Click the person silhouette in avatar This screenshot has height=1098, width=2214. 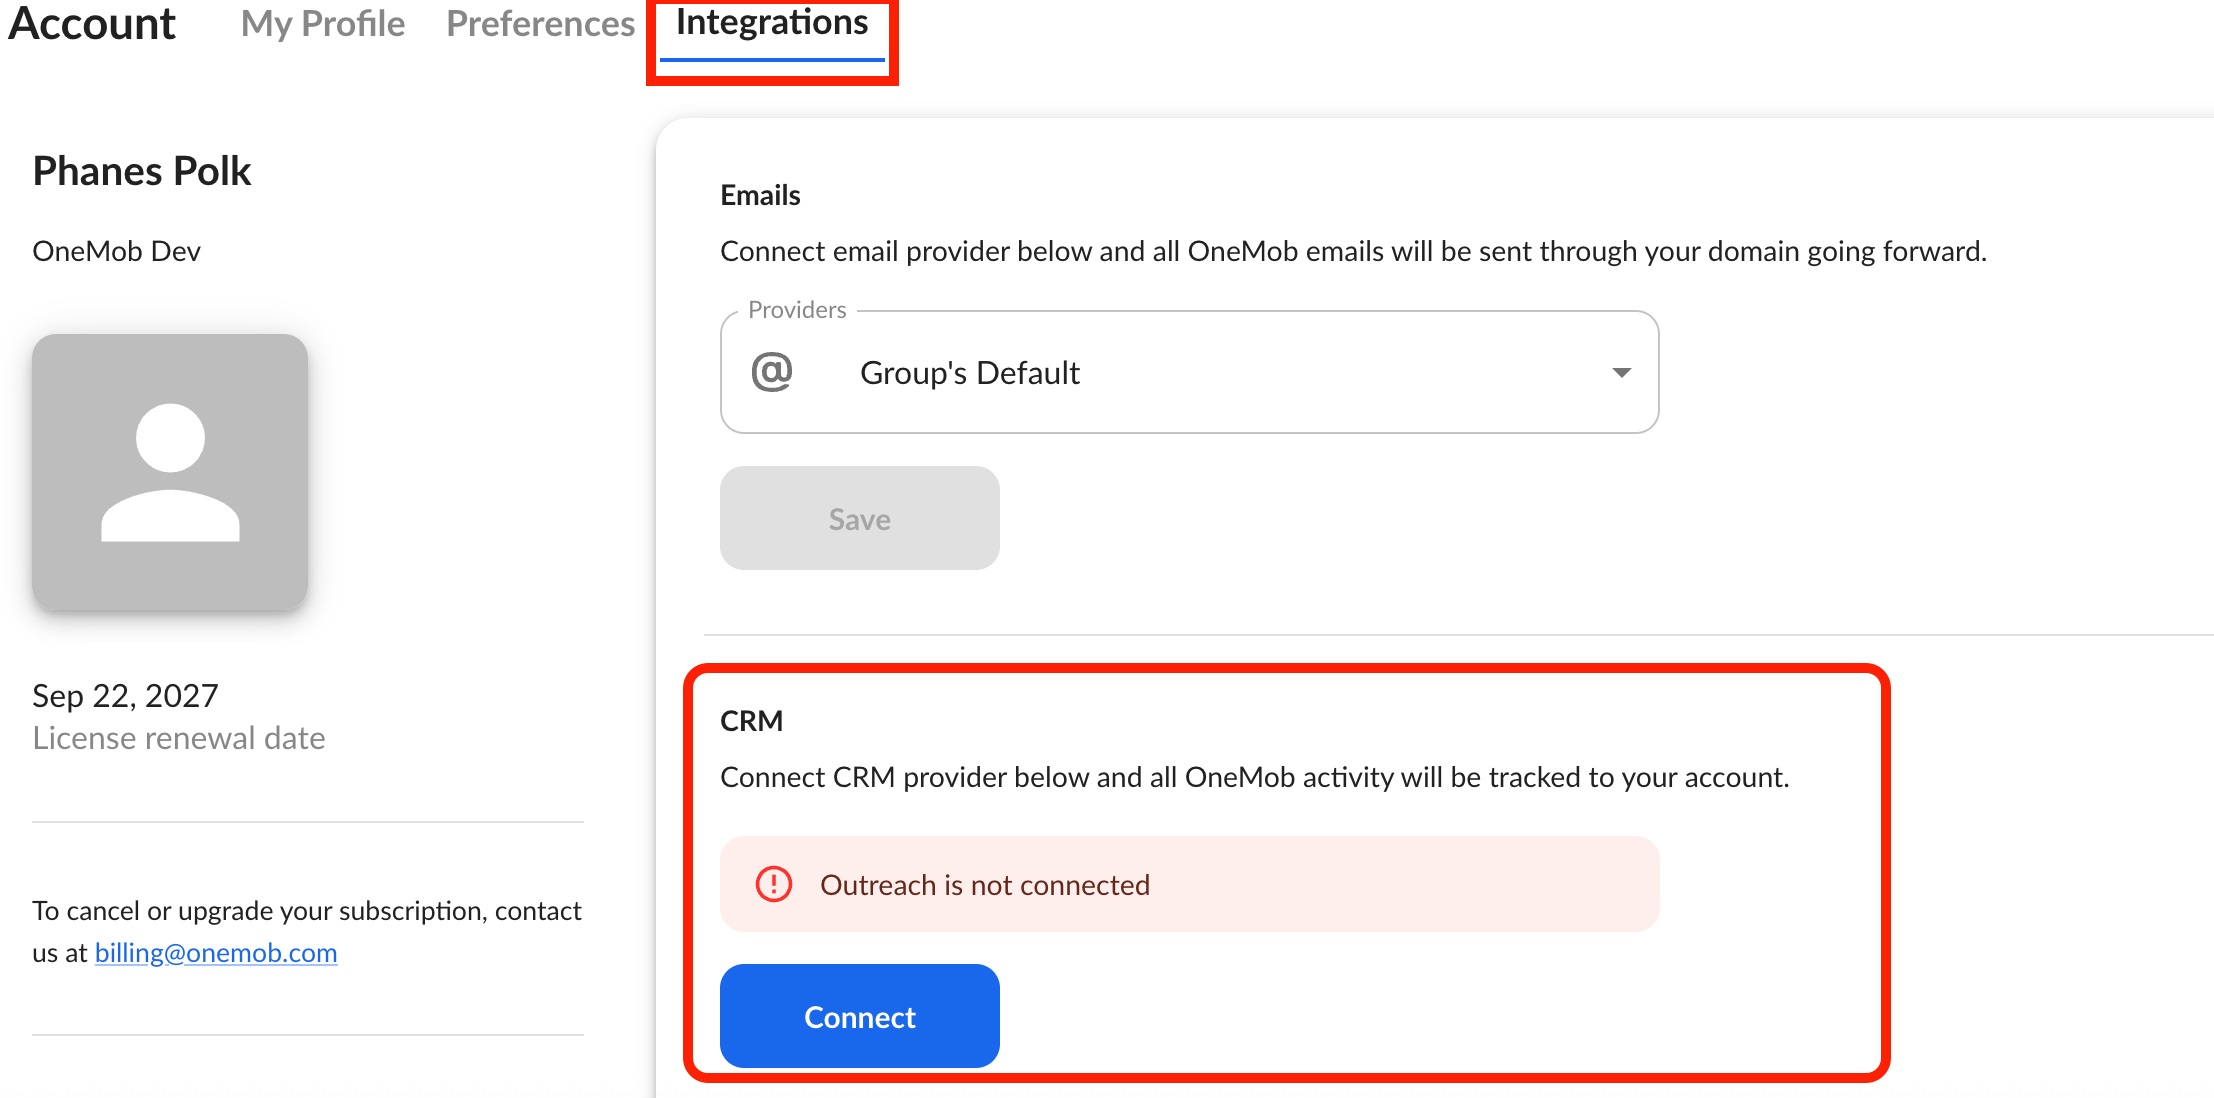pos(170,473)
